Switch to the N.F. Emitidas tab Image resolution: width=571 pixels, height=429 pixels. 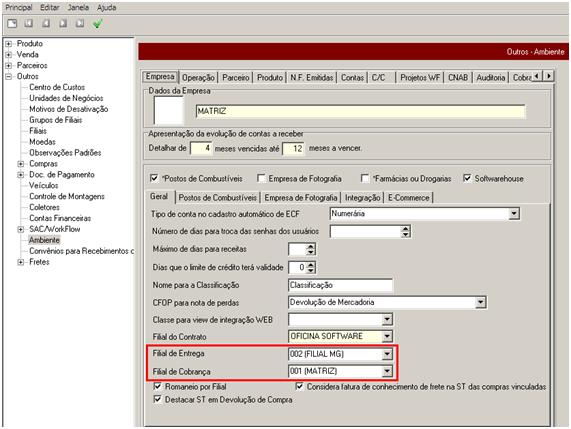click(312, 78)
